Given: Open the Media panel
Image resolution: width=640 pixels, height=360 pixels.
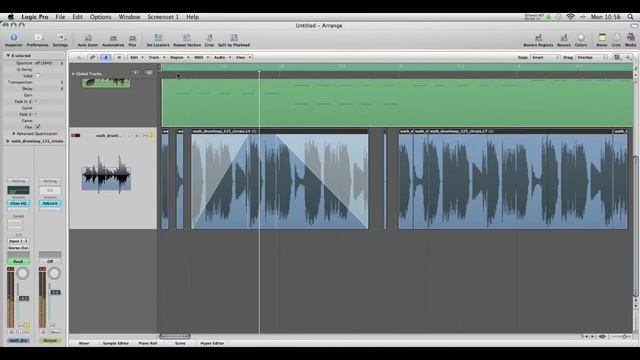Looking at the screenshot, I should (631, 40).
